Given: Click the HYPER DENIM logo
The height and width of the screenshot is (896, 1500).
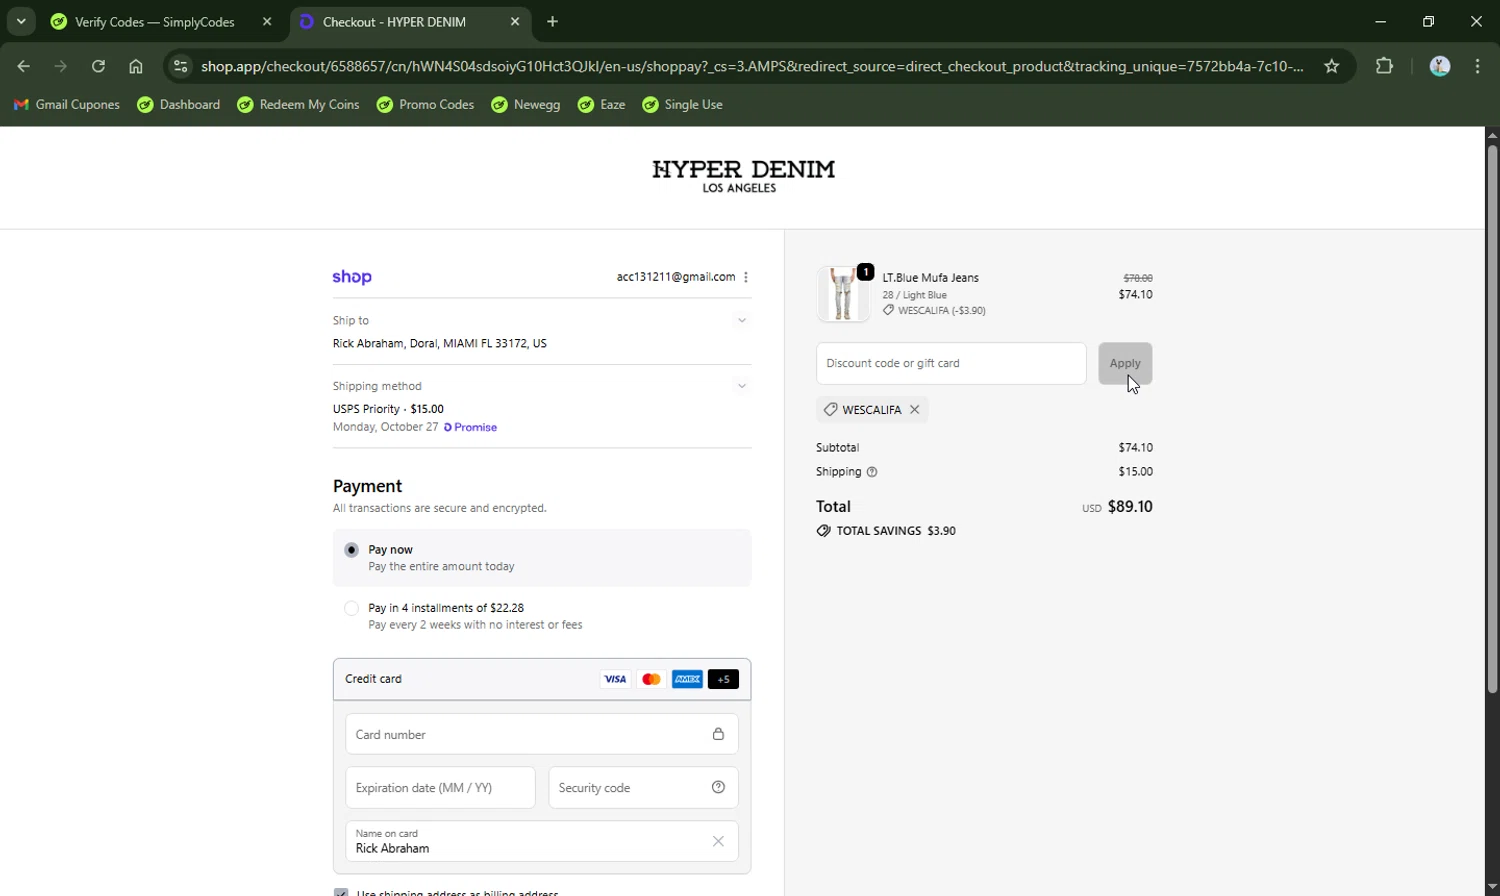Looking at the screenshot, I should (743, 176).
